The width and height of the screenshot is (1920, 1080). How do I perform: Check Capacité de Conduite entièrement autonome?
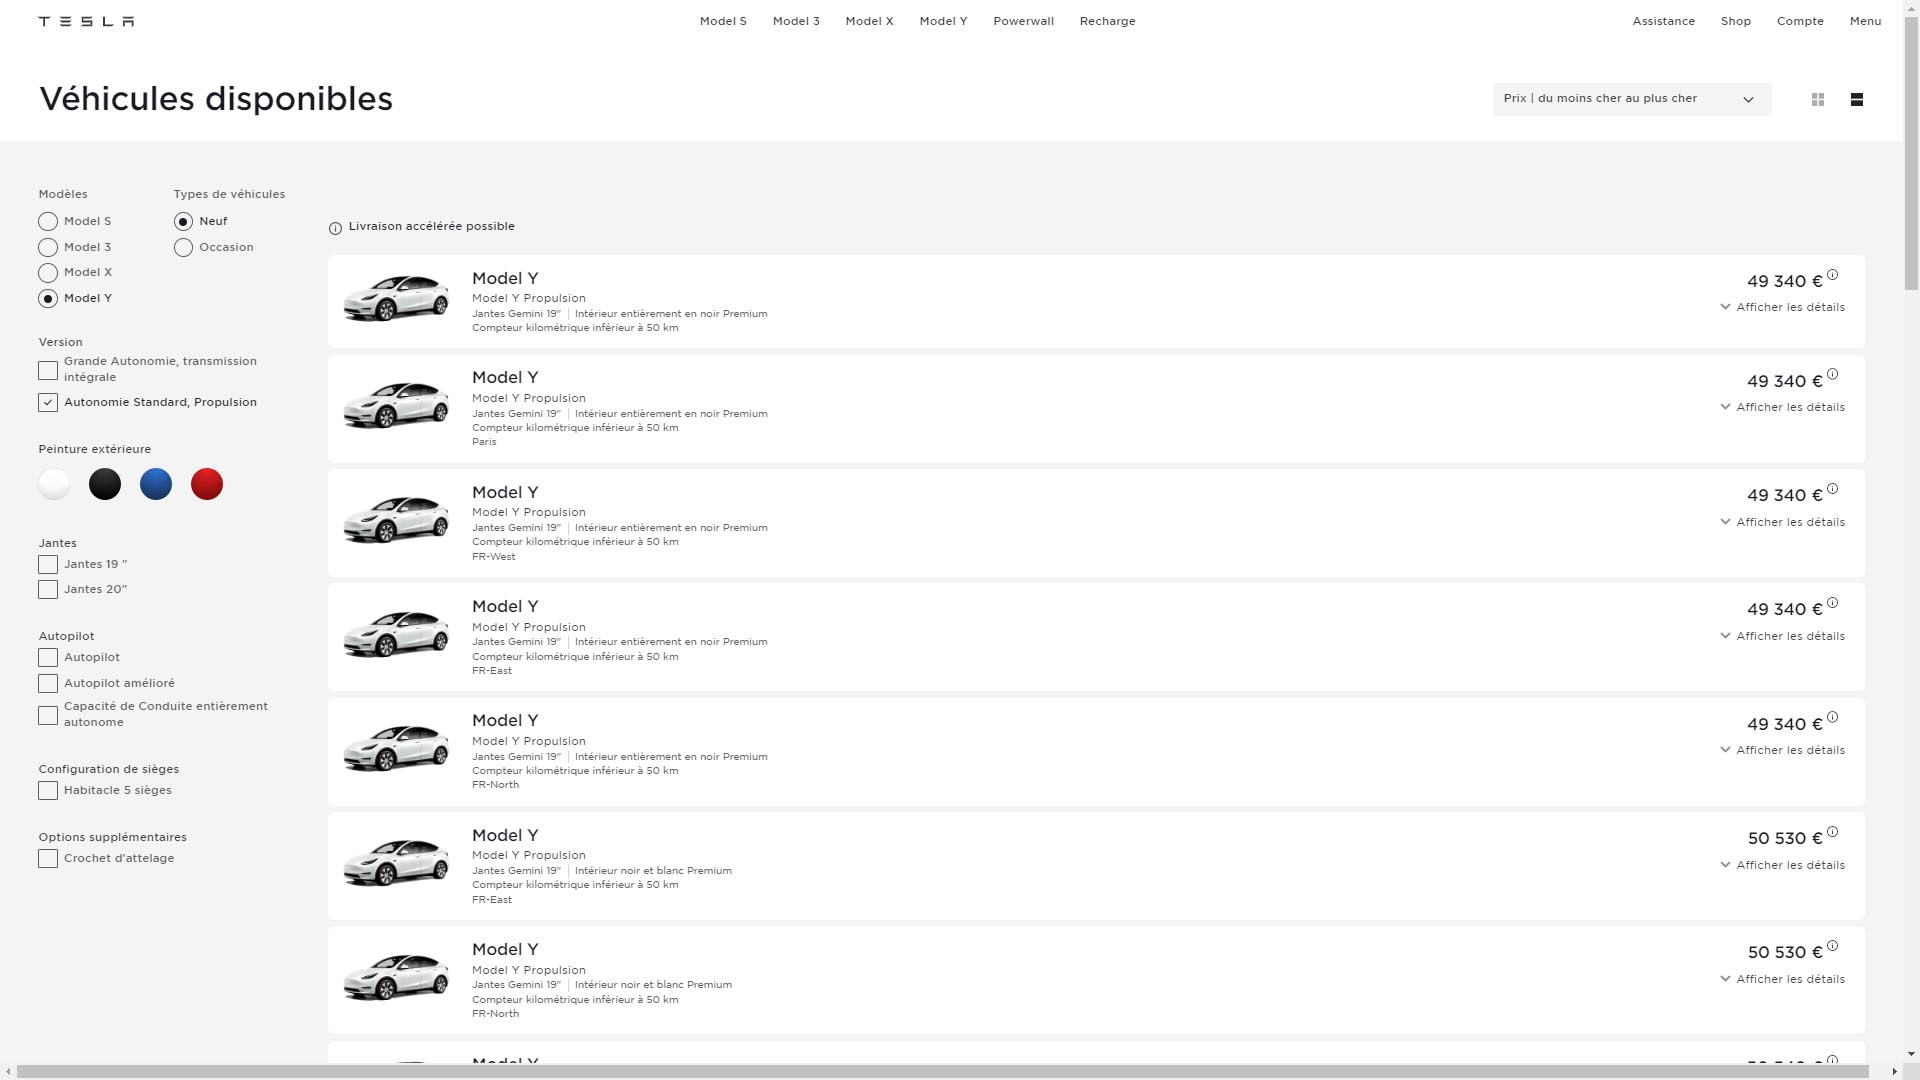pos(48,716)
